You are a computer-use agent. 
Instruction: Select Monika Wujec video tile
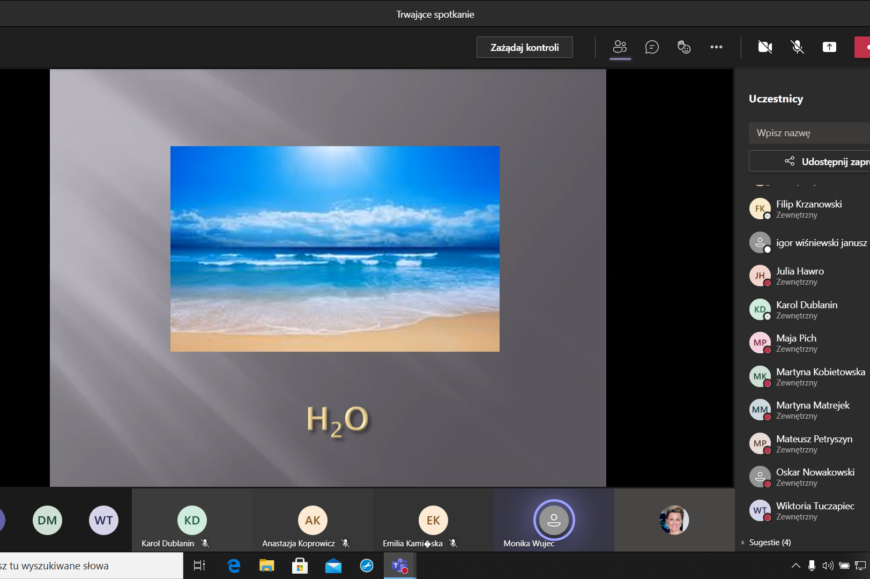[554, 520]
